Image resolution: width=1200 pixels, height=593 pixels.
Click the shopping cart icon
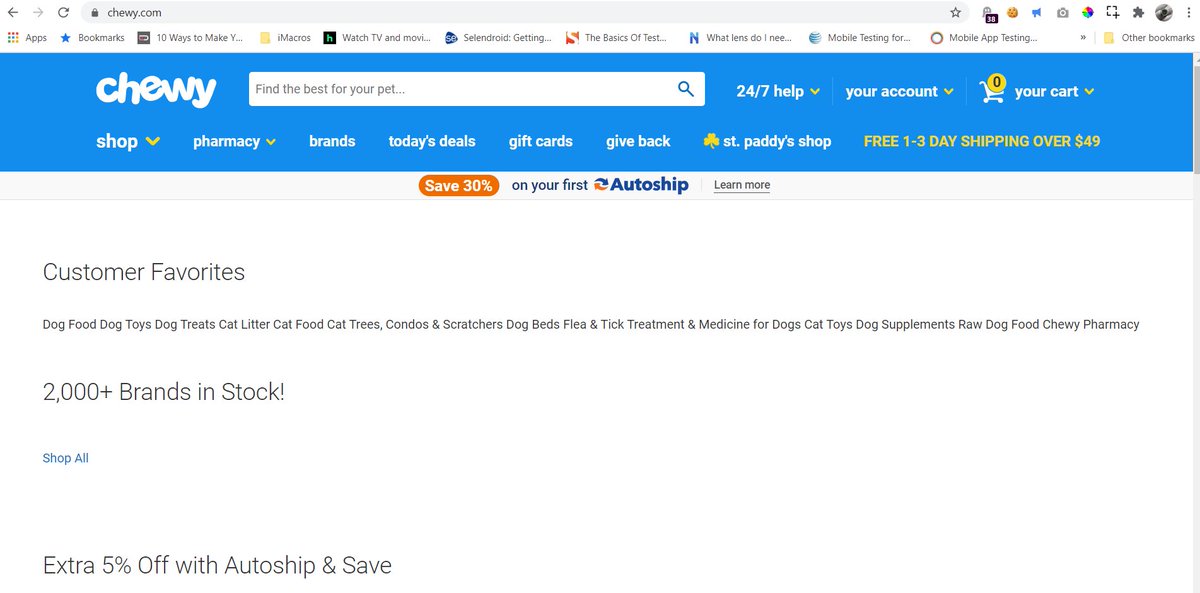click(992, 89)
